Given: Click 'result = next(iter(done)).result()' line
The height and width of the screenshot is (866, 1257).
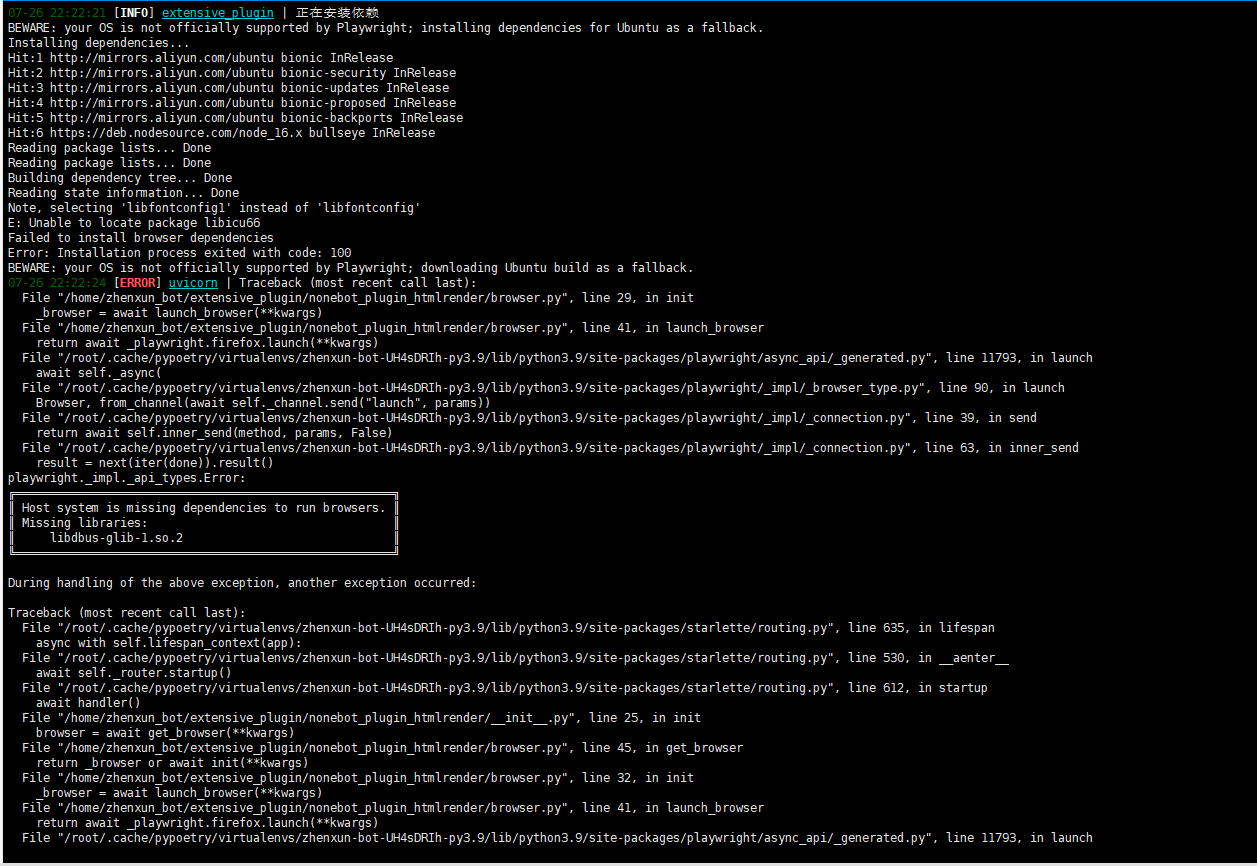Looking at the screenshot, I should (155, 463).
